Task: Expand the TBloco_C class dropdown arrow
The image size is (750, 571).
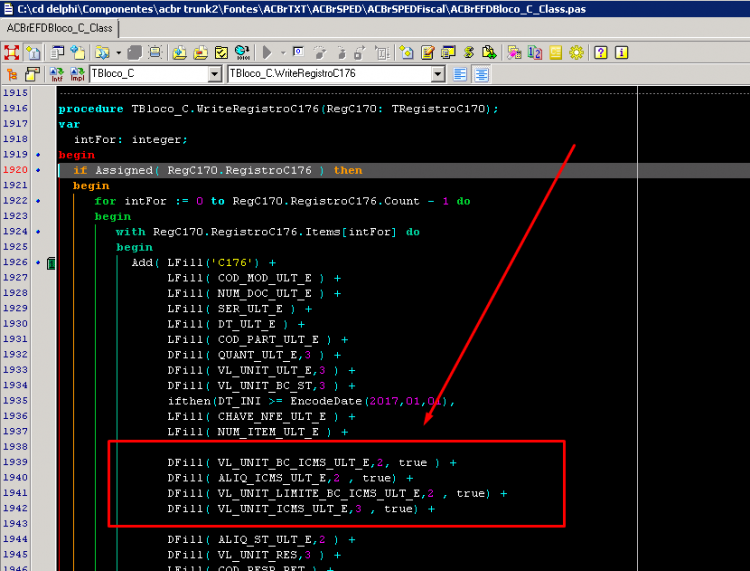Action: [215, 74]
